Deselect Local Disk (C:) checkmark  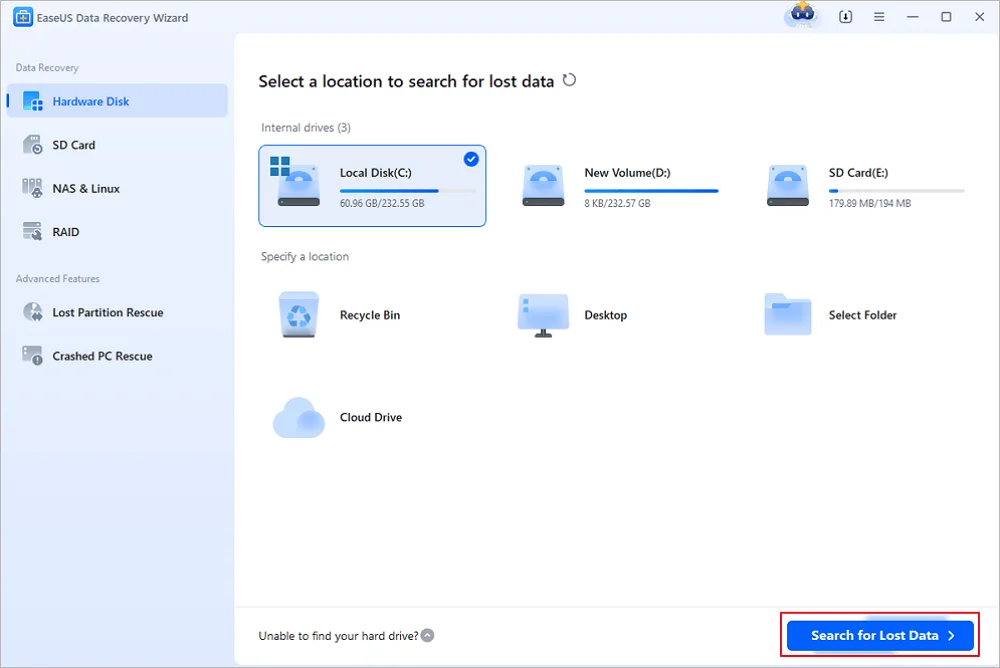469,158
